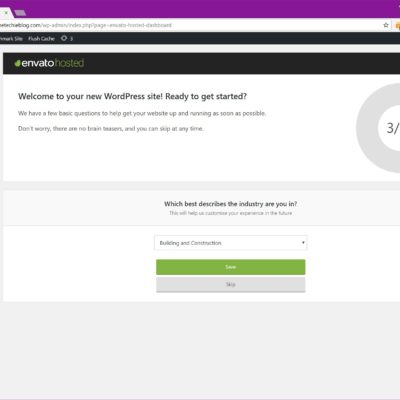Click the 'customise your experience' subtitle text
Image resolution: width=400 pixels, height=400 pixels.
(x=230, y=213)
